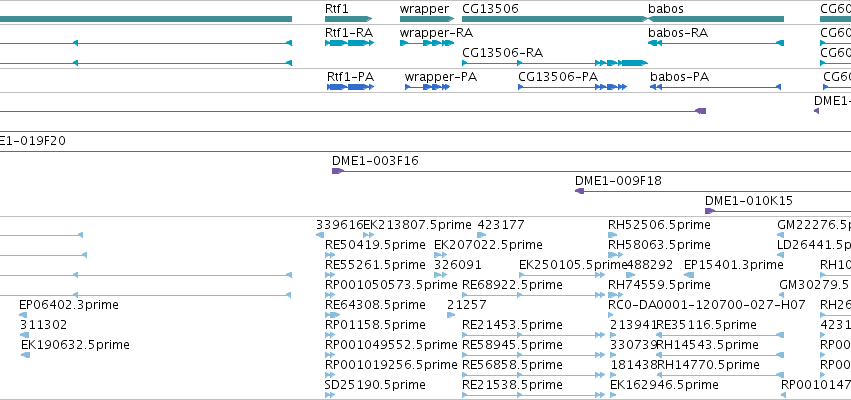Viewport: 851px width, 400px height.
Task: Click EST RP001049552.5prime
Action: 391,345
